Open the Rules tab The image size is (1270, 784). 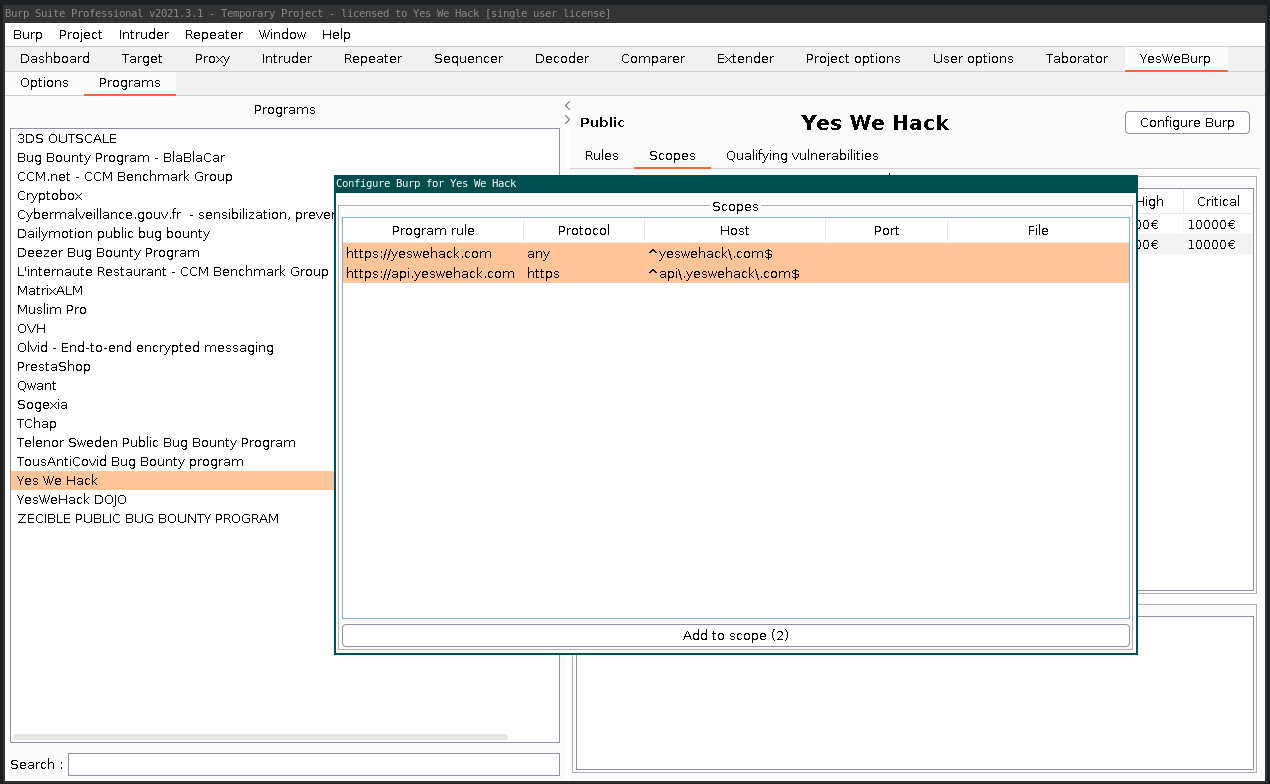(602, 156)
